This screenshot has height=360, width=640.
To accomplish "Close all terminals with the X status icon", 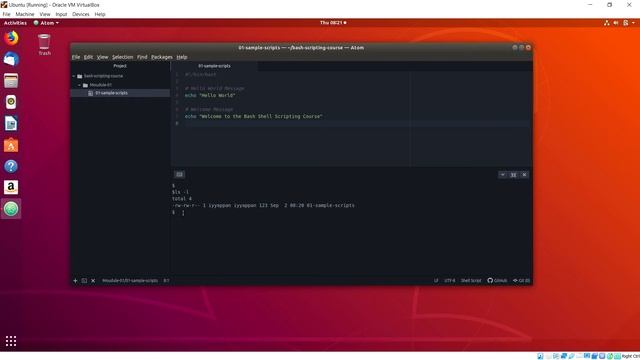I will coord(93,281).
